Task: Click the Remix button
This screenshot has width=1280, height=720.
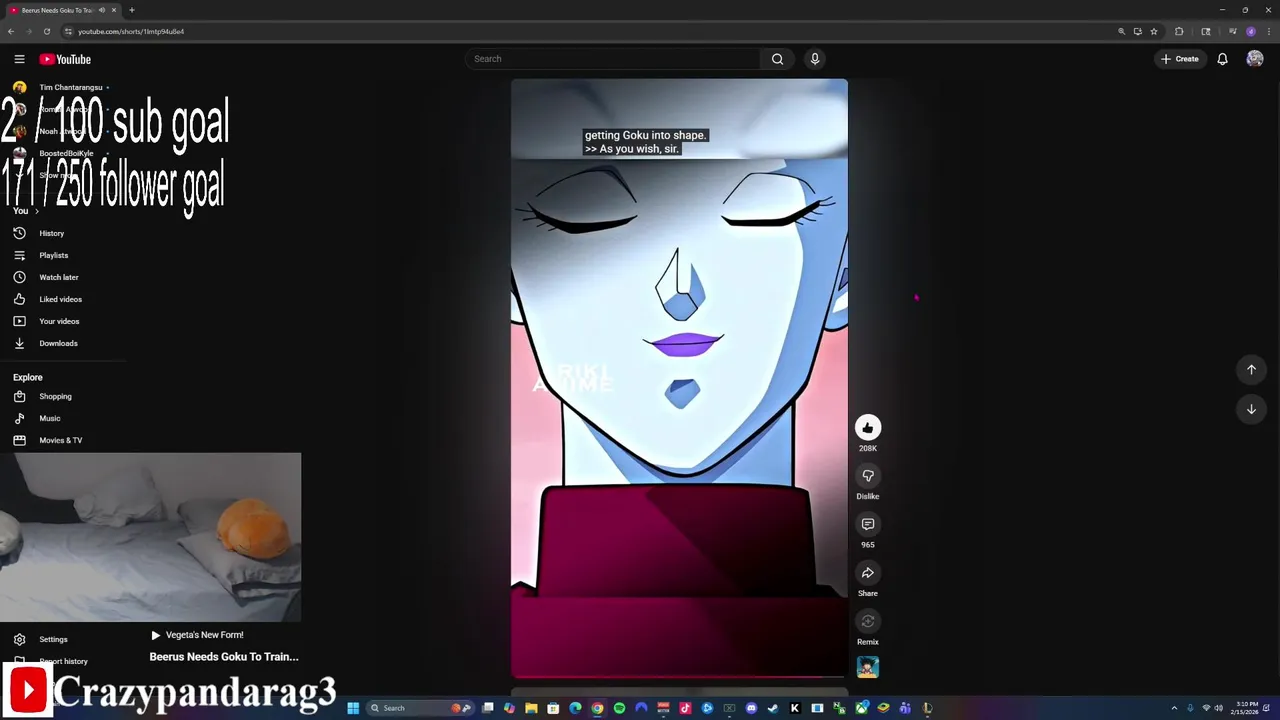Action: click(868, 621)
